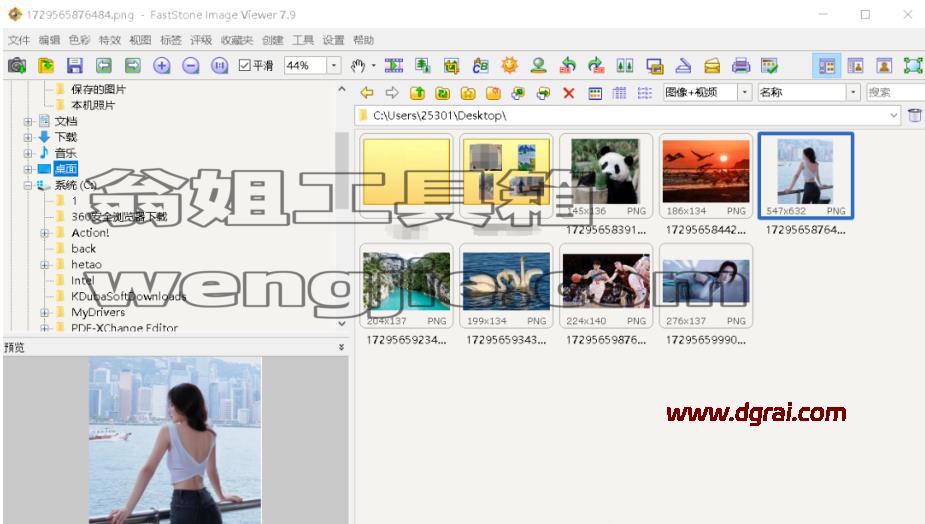
Task: Select thumbnail view mode icon
Action: click(x=595, y=93)
